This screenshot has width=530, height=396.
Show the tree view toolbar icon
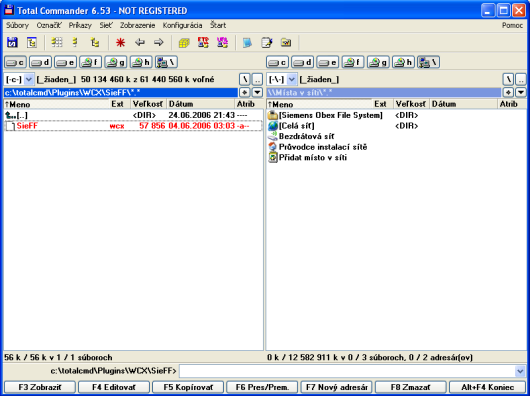[x=95, y=43]
